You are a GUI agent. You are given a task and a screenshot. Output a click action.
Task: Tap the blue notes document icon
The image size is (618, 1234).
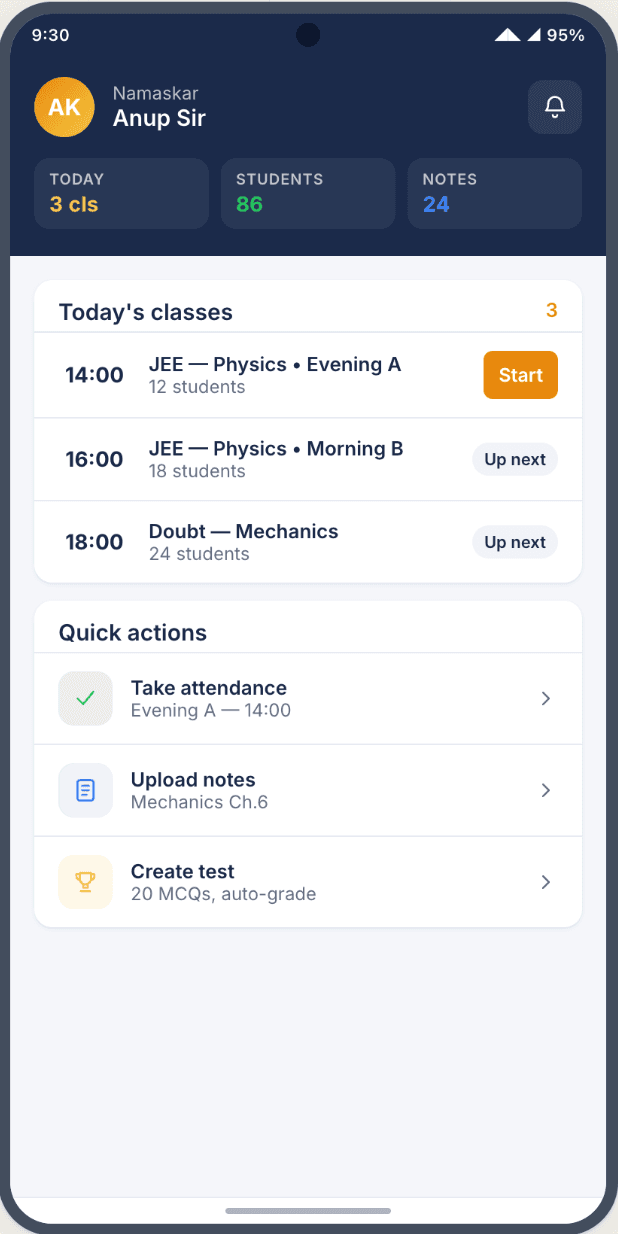click(85, 790)
